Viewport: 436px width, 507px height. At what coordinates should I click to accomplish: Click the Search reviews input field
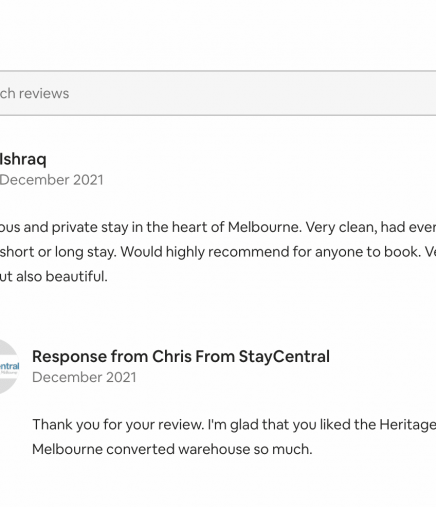coord(218,93)
